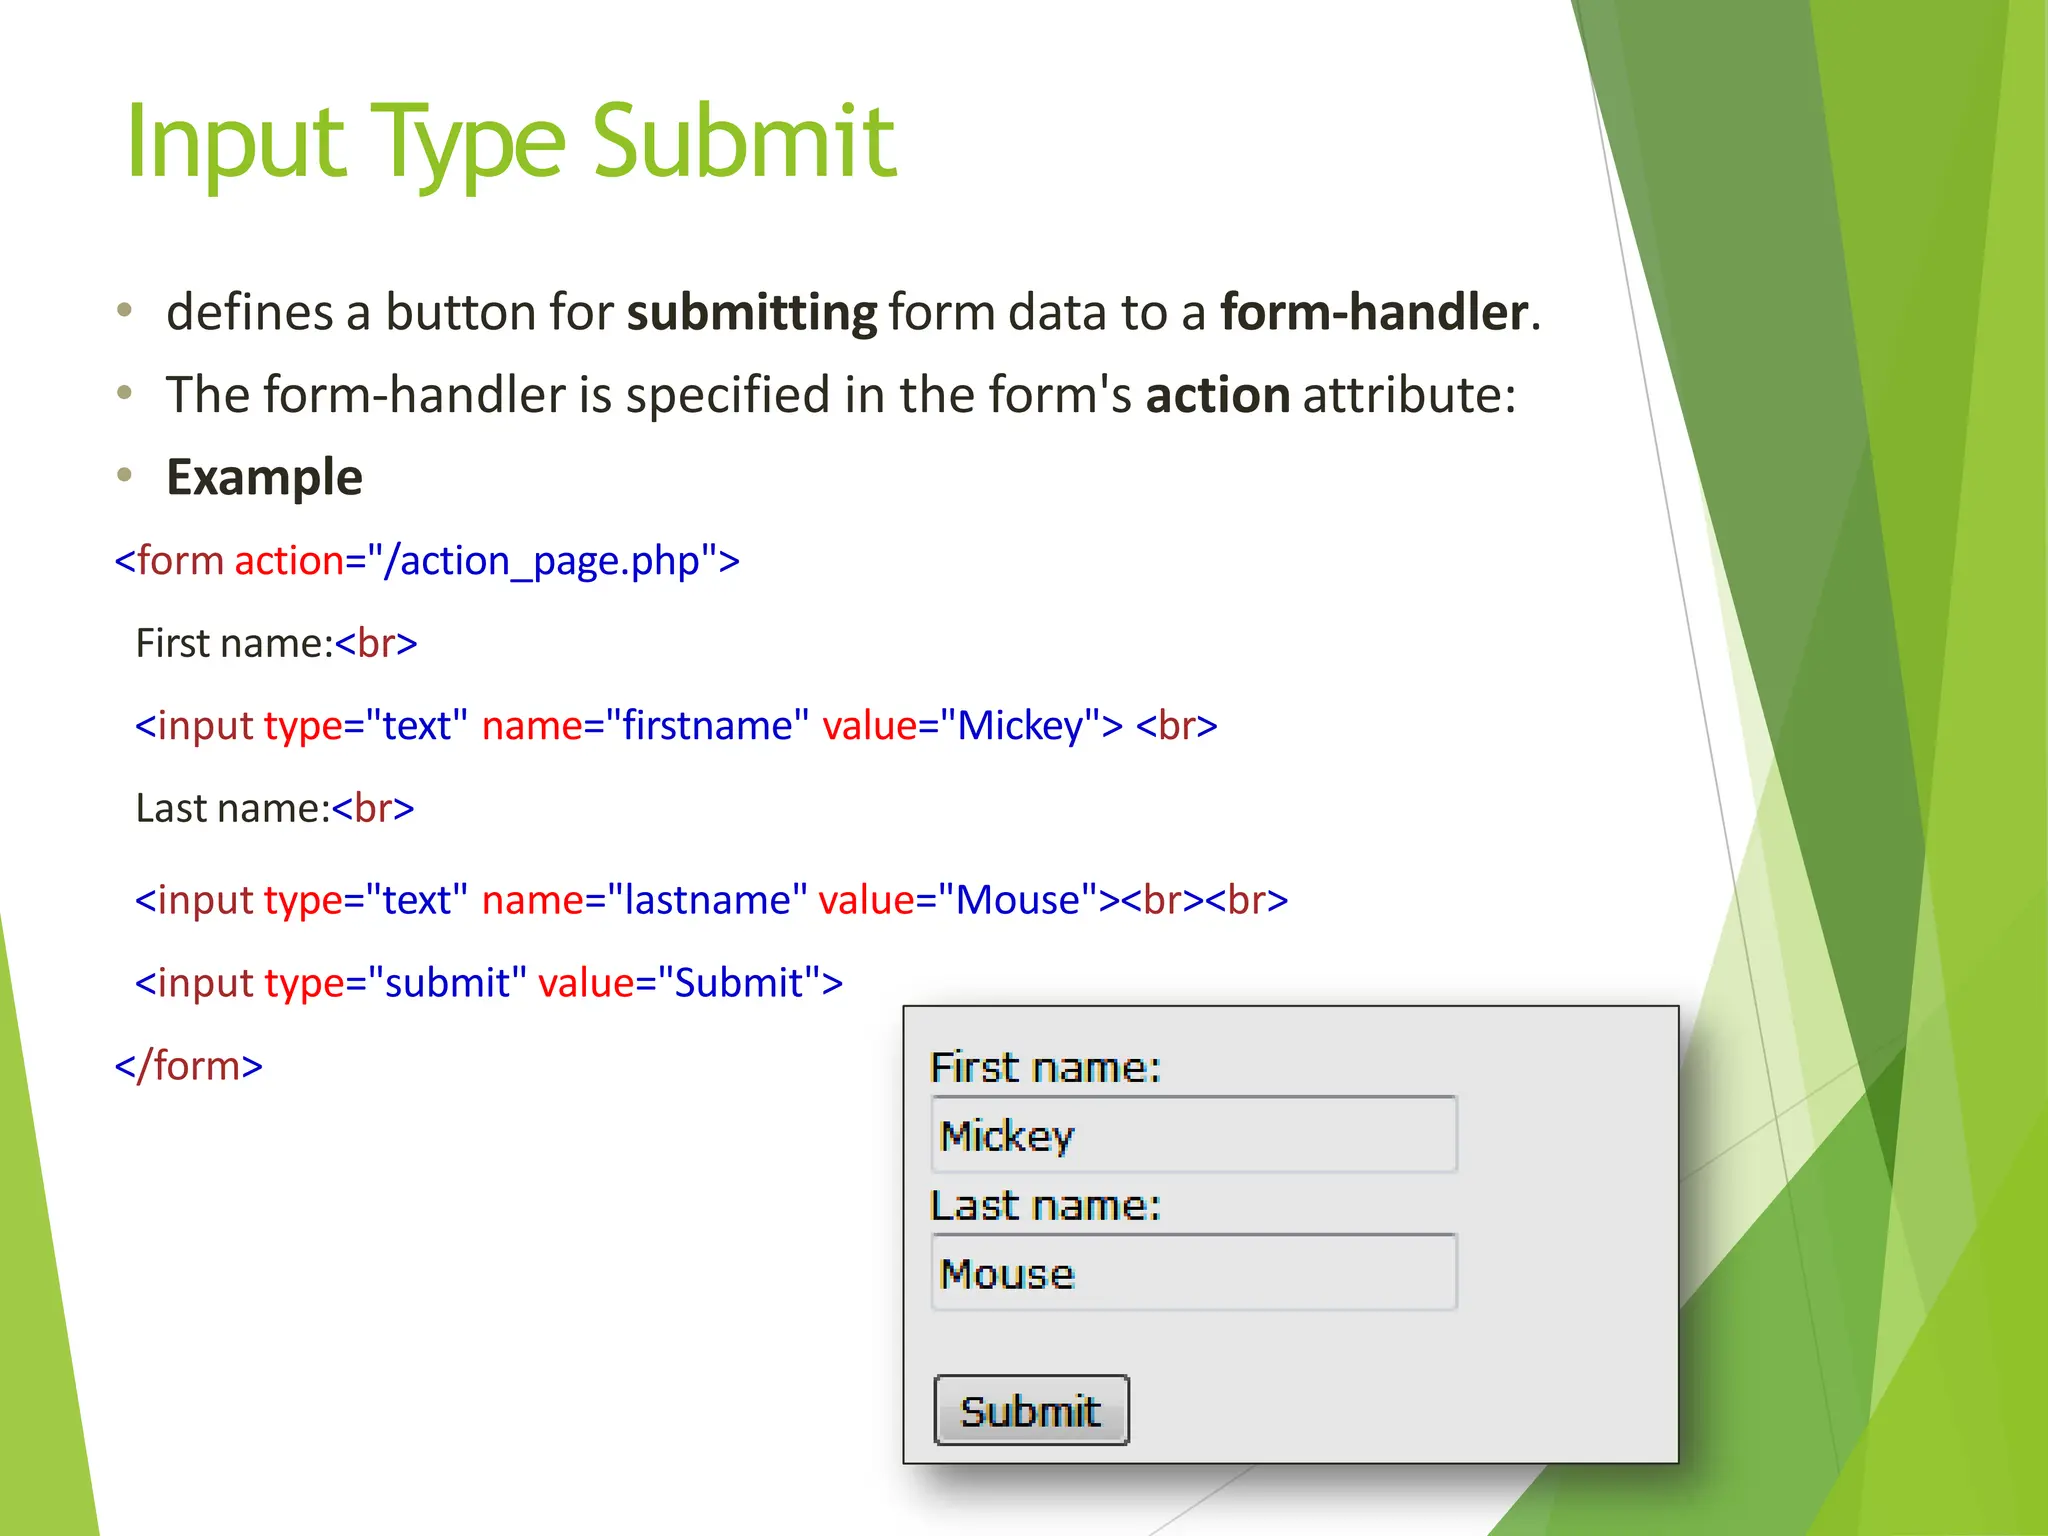Click the bold 'Example' bullet text

[x=264, y=477]
